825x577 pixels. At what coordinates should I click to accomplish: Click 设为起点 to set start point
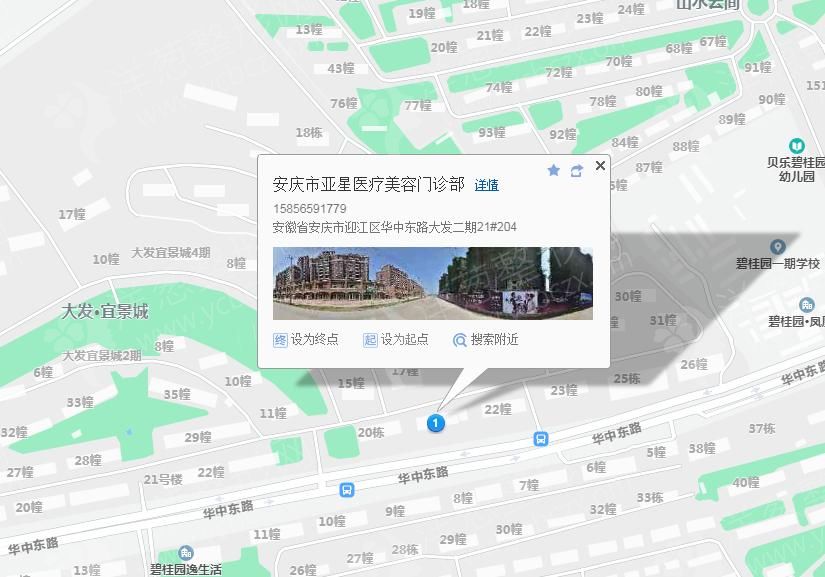point(396,340)
